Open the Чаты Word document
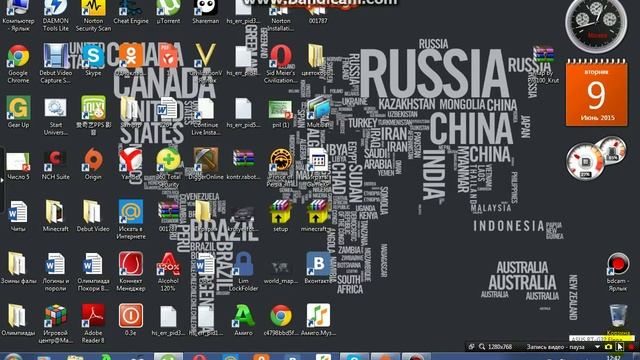This screenshot has height=360, width=640. 18,216
